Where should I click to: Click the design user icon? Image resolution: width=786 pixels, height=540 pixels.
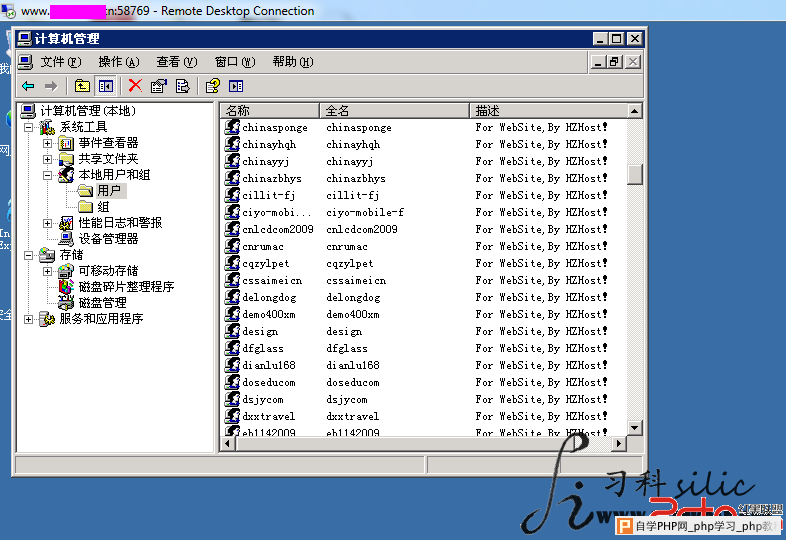232,331
